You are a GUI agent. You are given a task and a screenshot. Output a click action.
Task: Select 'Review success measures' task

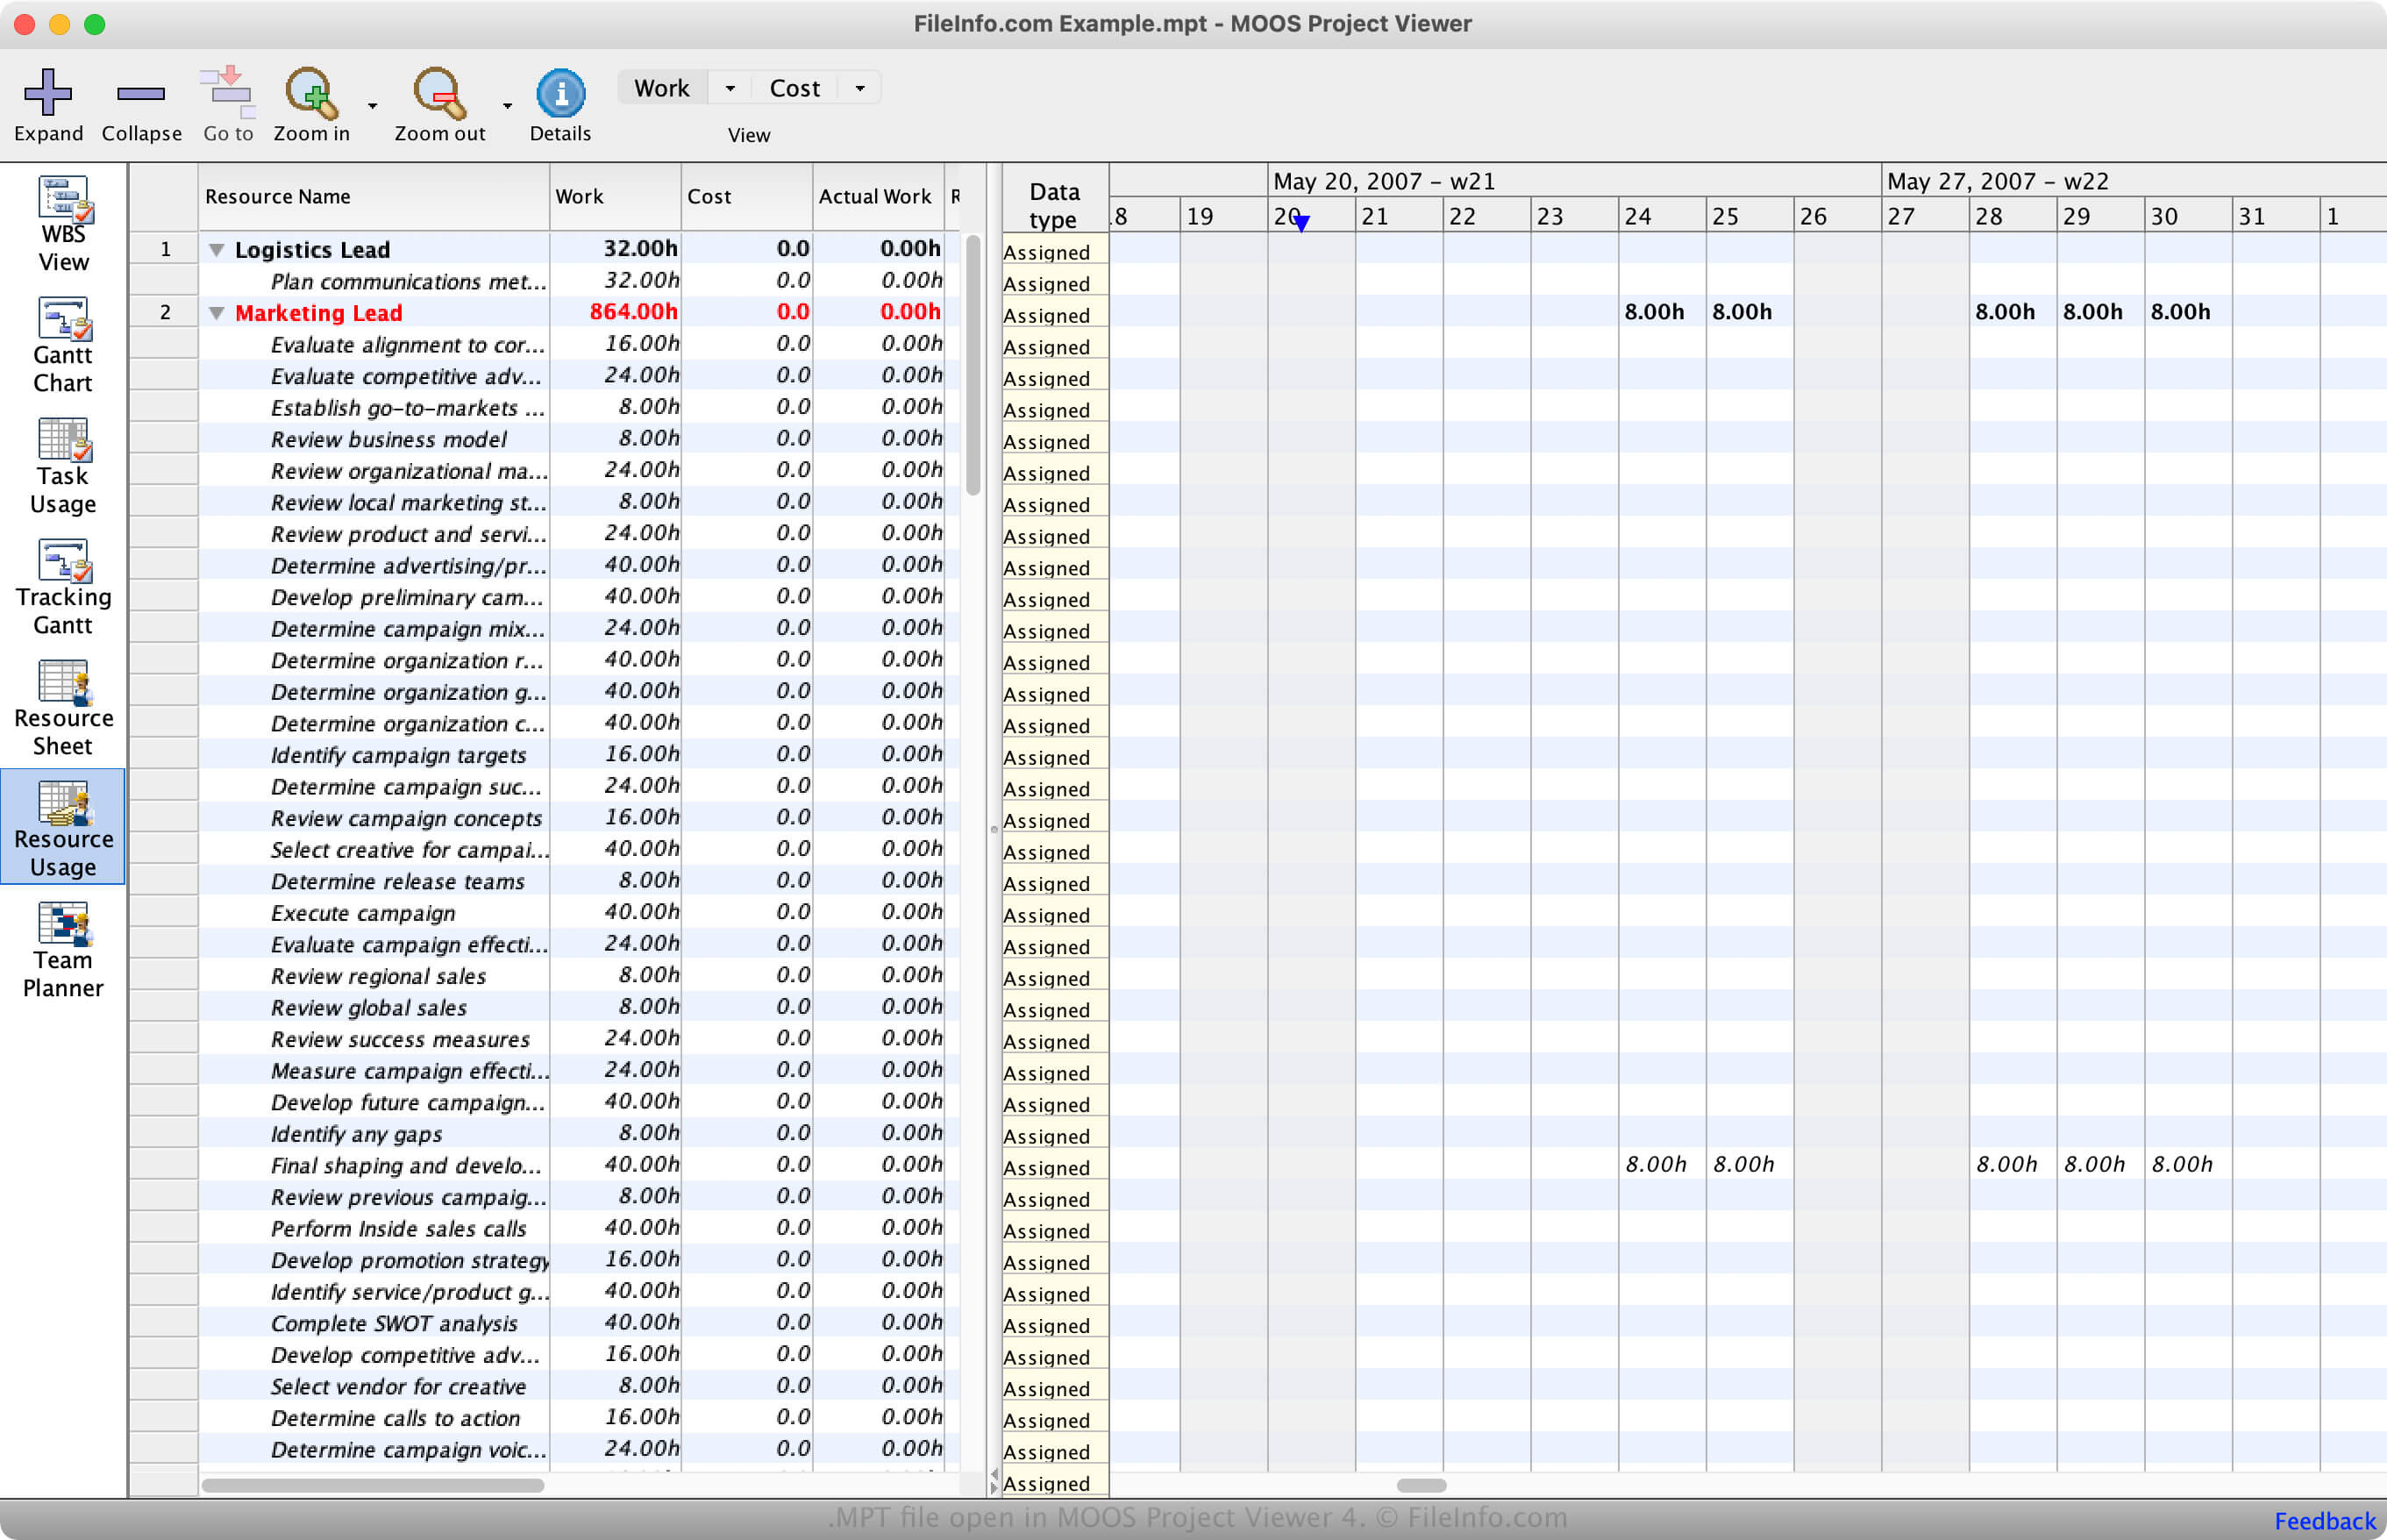(x=400, y=1039)
